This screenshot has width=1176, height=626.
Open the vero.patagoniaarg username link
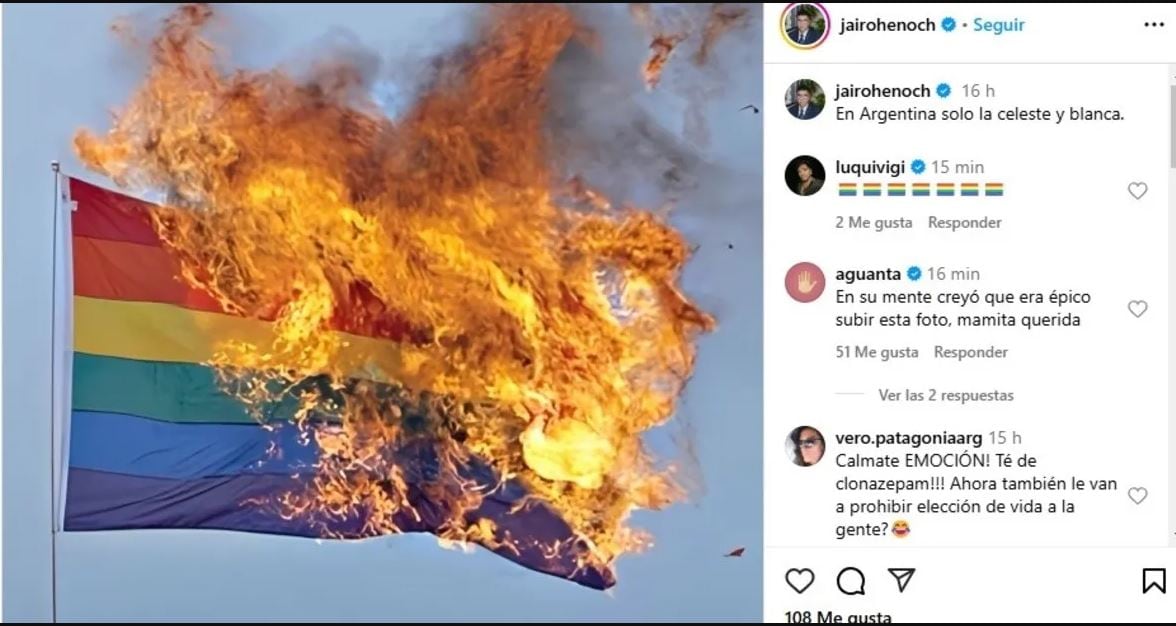(x=908, y=438)
